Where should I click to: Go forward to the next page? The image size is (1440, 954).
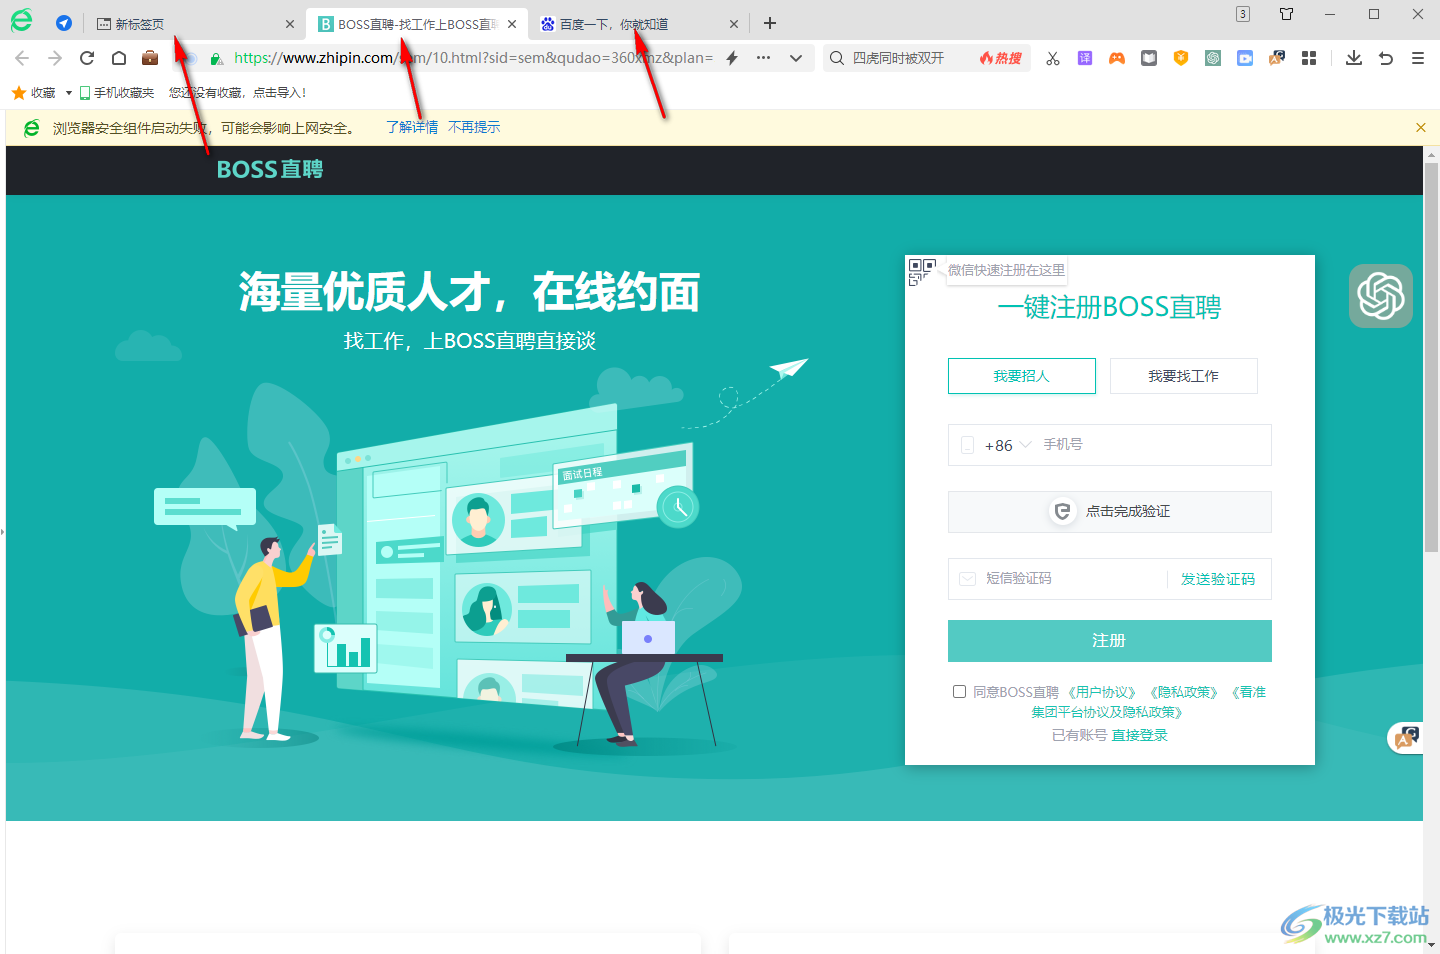coord(55,58)
